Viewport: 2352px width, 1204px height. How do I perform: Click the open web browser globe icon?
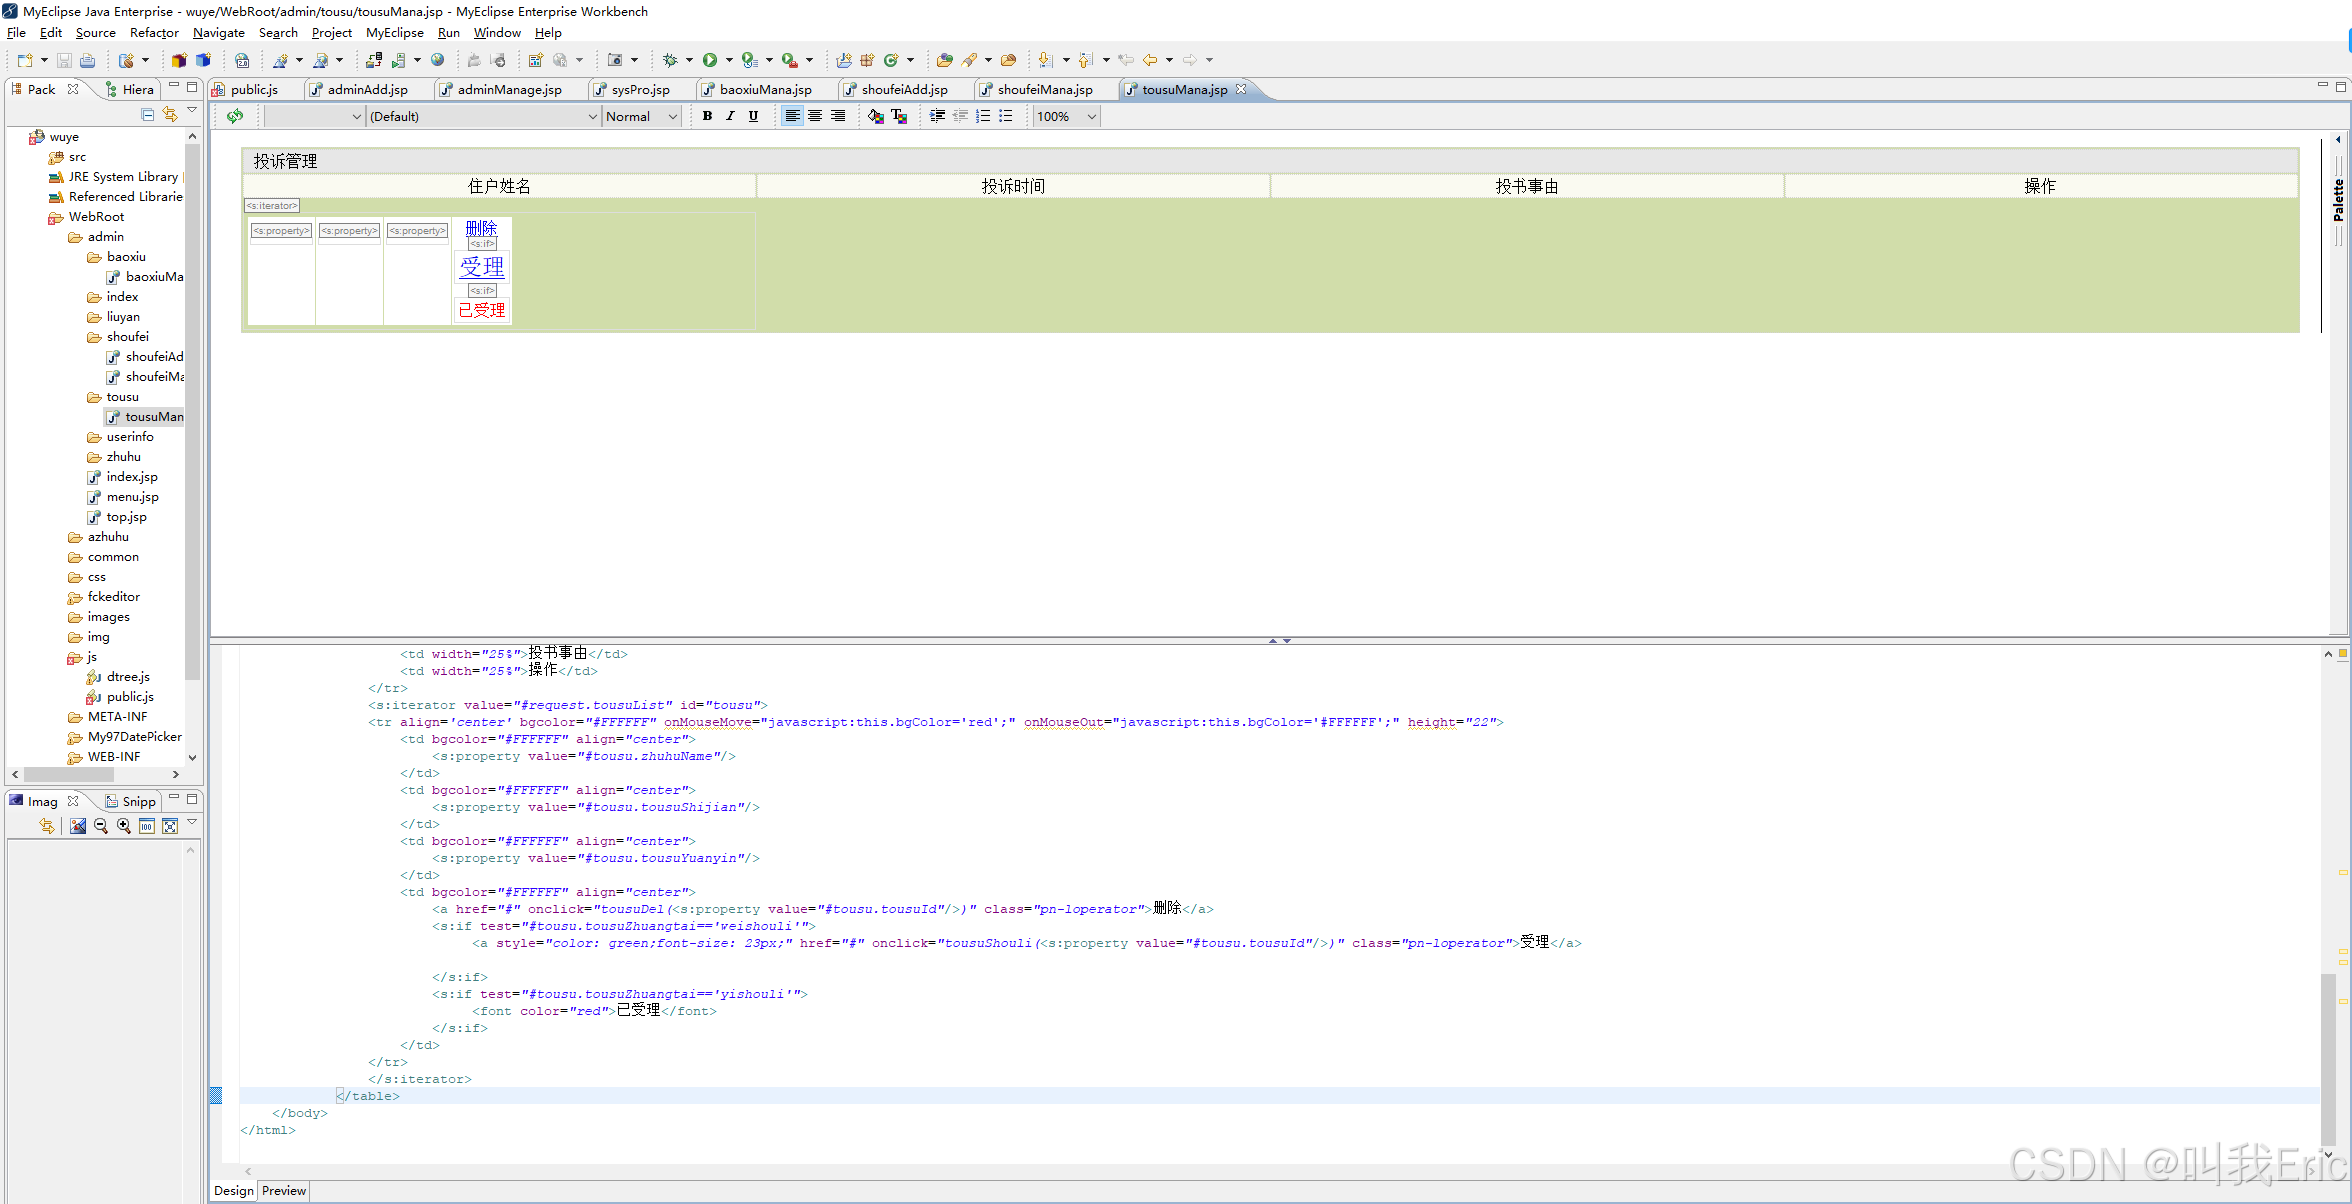(437, 60)
